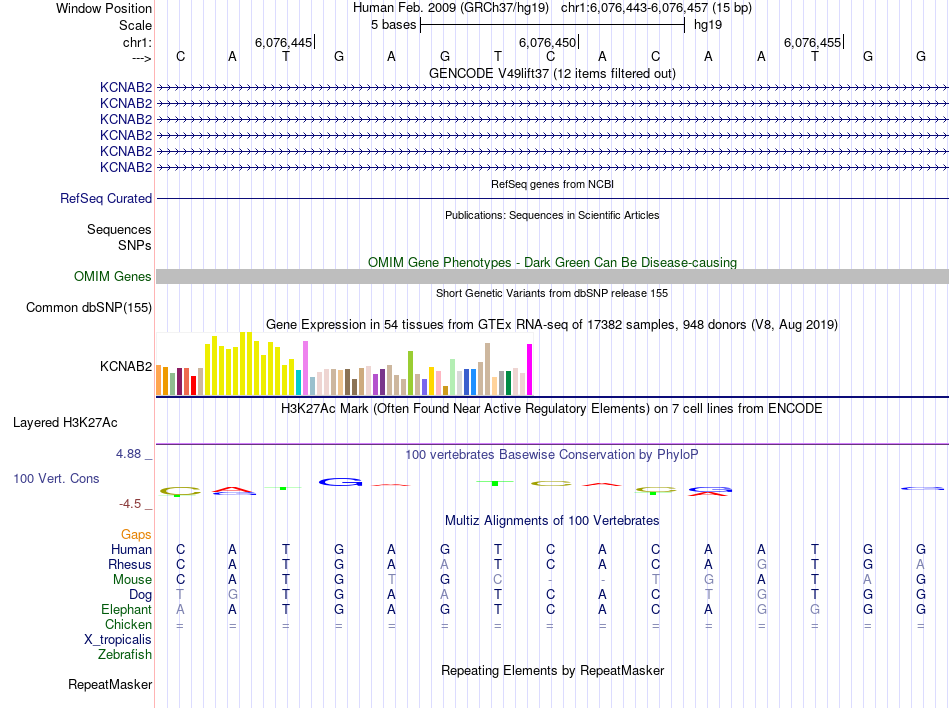Click the violet bar in GTEx expression chart

pos(305,368)
